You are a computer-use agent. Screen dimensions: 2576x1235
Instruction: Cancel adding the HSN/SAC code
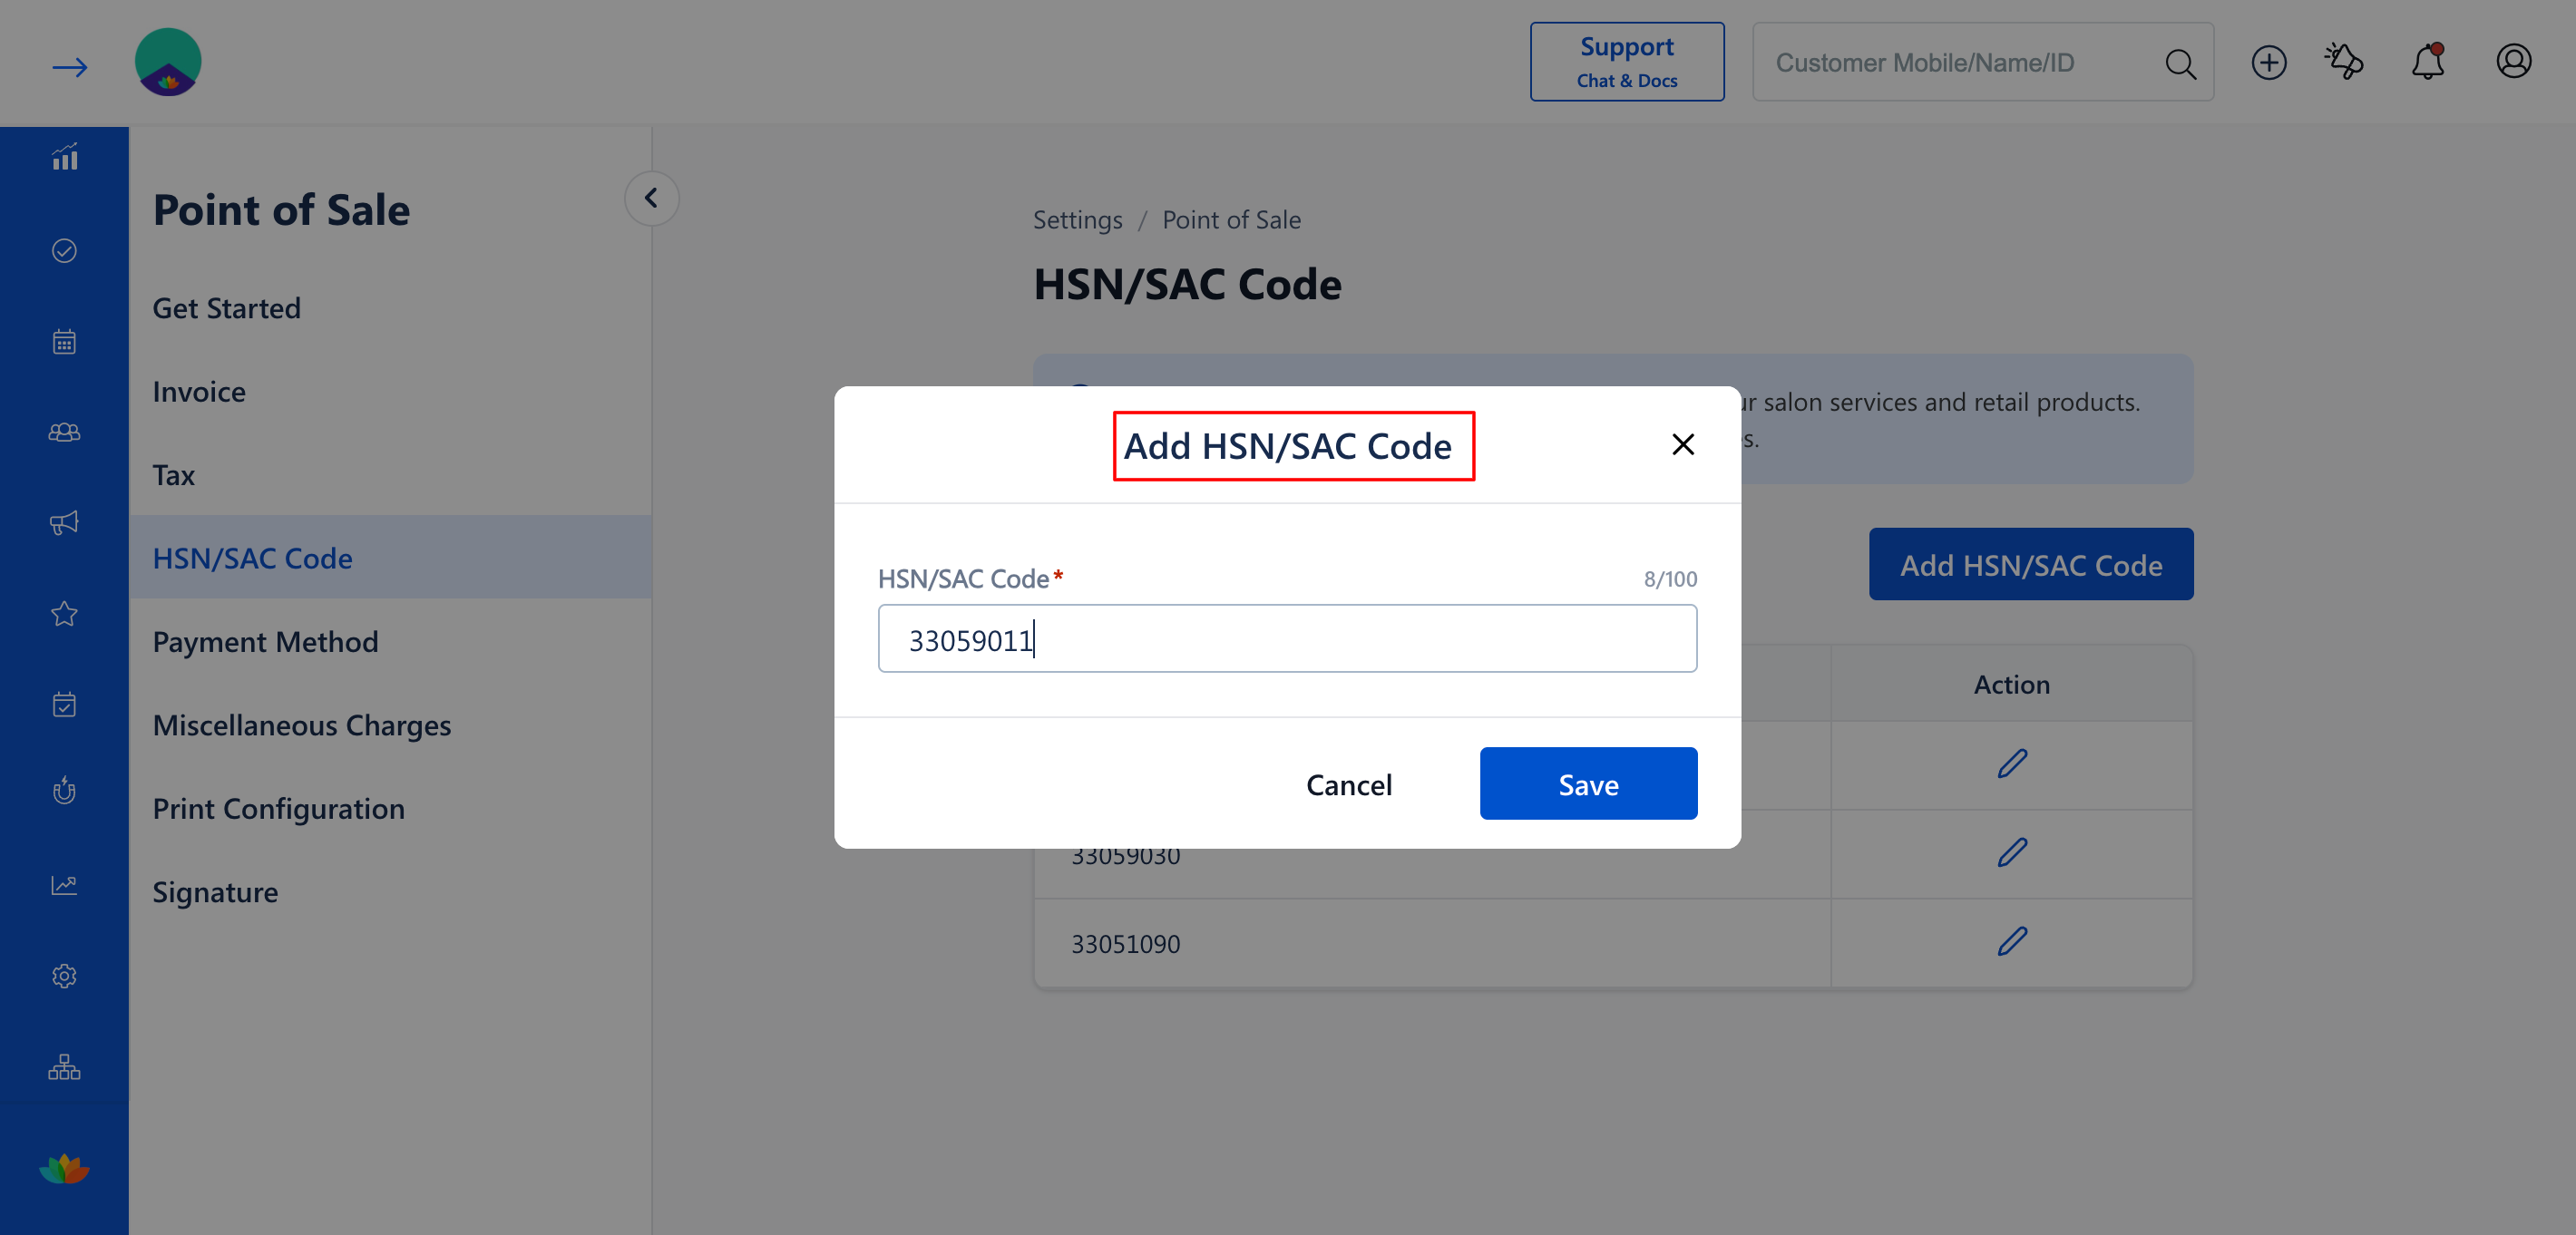click(1348, 784)
